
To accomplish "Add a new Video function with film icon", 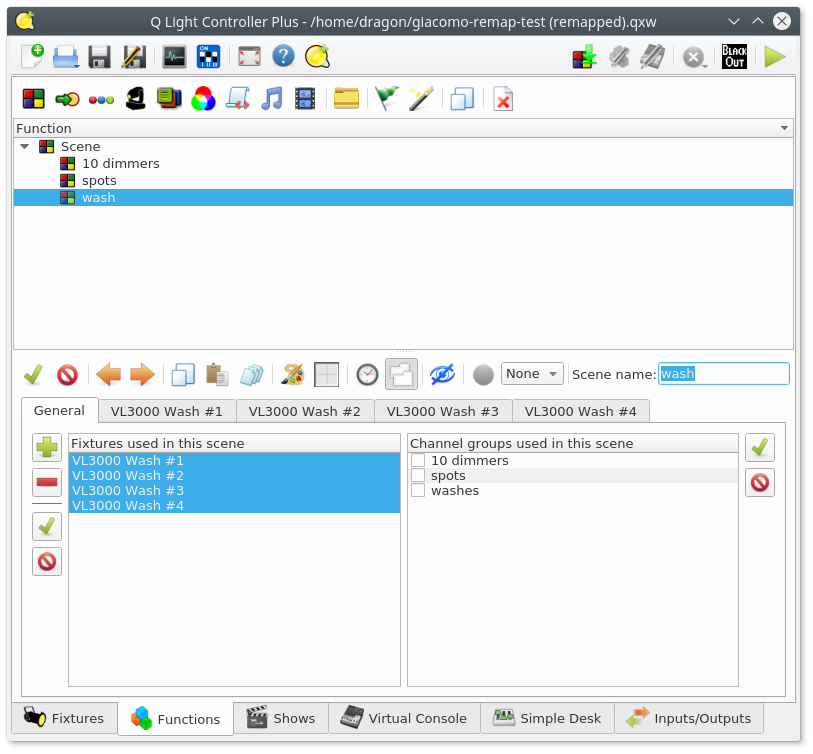I will [x=305, y=99].
